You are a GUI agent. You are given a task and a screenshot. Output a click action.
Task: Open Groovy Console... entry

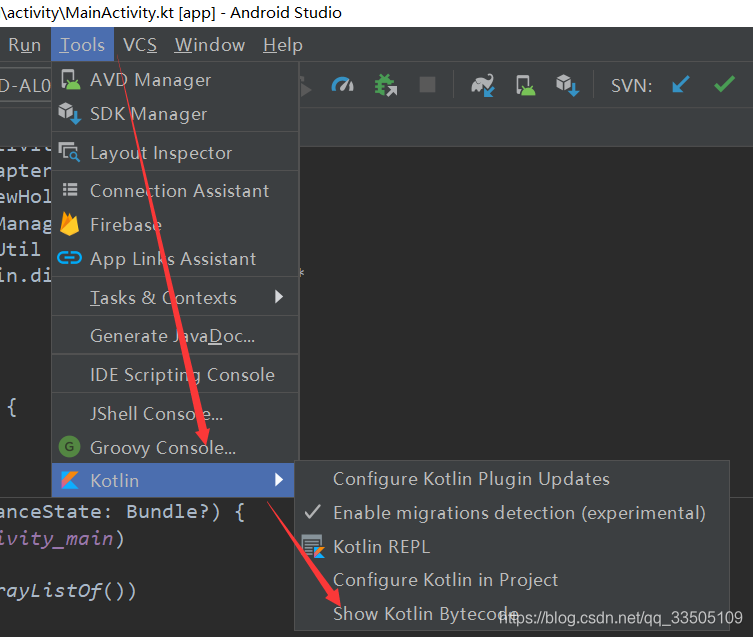175,447
